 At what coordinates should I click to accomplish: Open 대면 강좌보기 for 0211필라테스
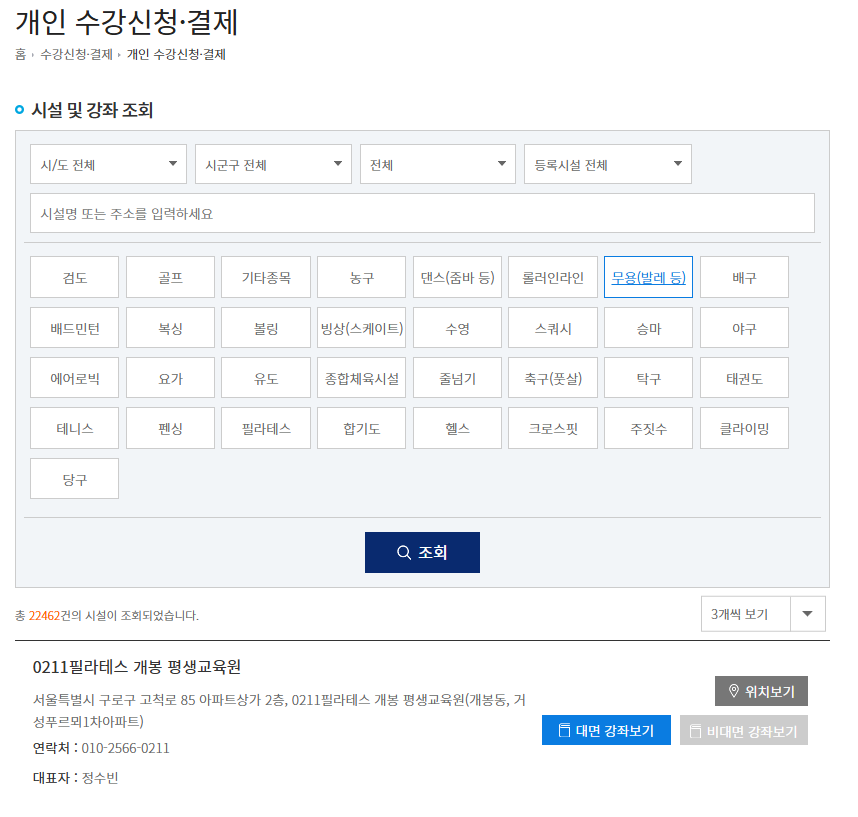pos(605,730)
